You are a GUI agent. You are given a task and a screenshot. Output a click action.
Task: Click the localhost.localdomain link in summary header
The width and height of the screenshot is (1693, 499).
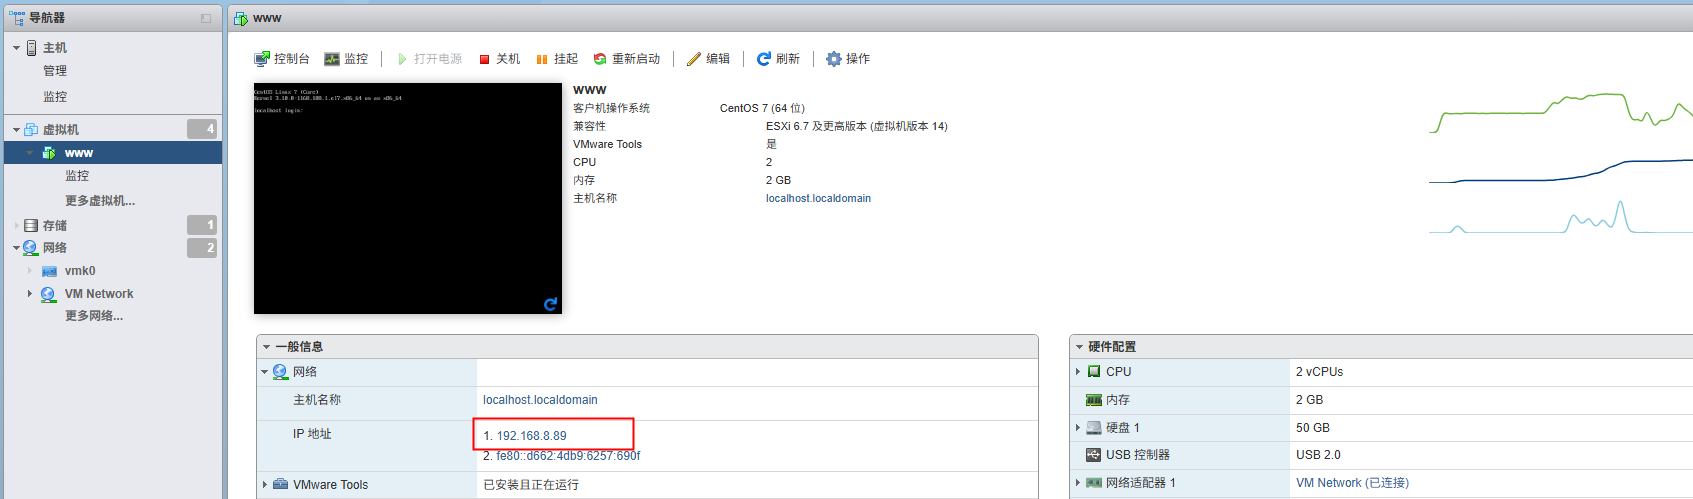(x=818, y=198)
